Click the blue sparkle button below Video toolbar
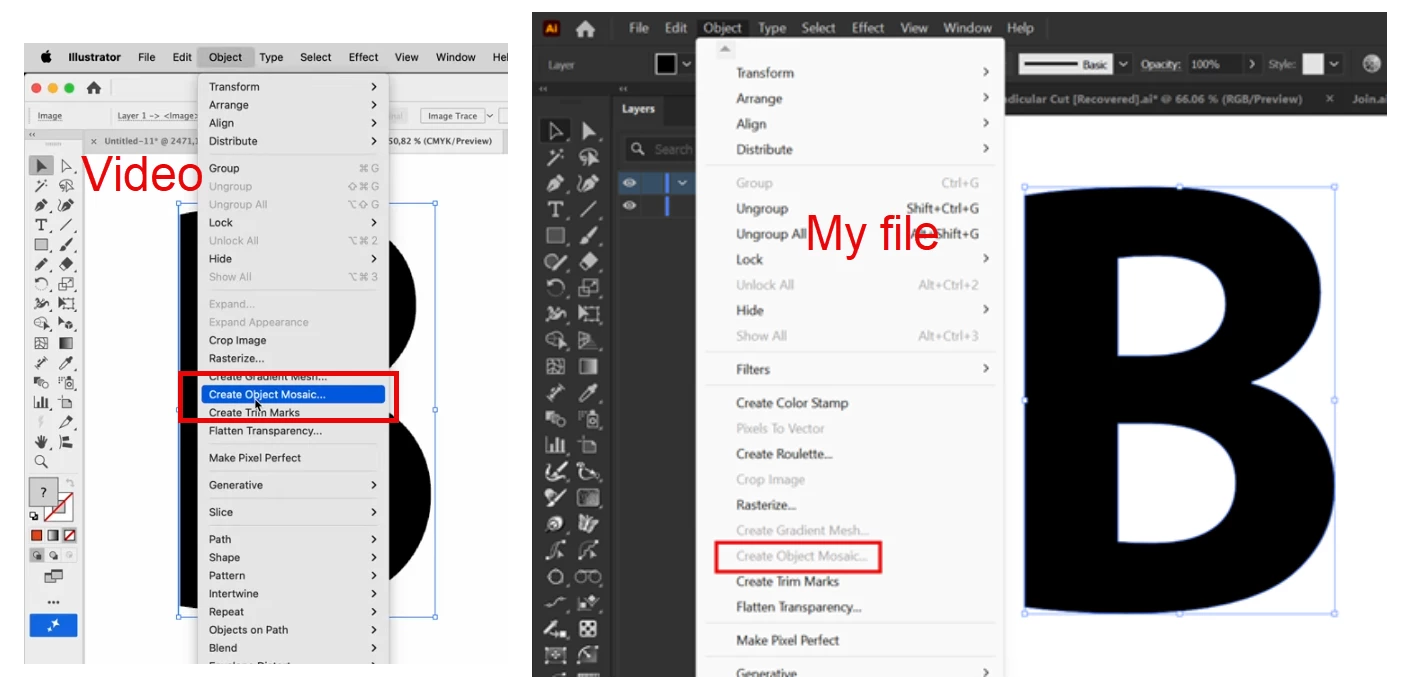1428x688 pixels. 53,625
